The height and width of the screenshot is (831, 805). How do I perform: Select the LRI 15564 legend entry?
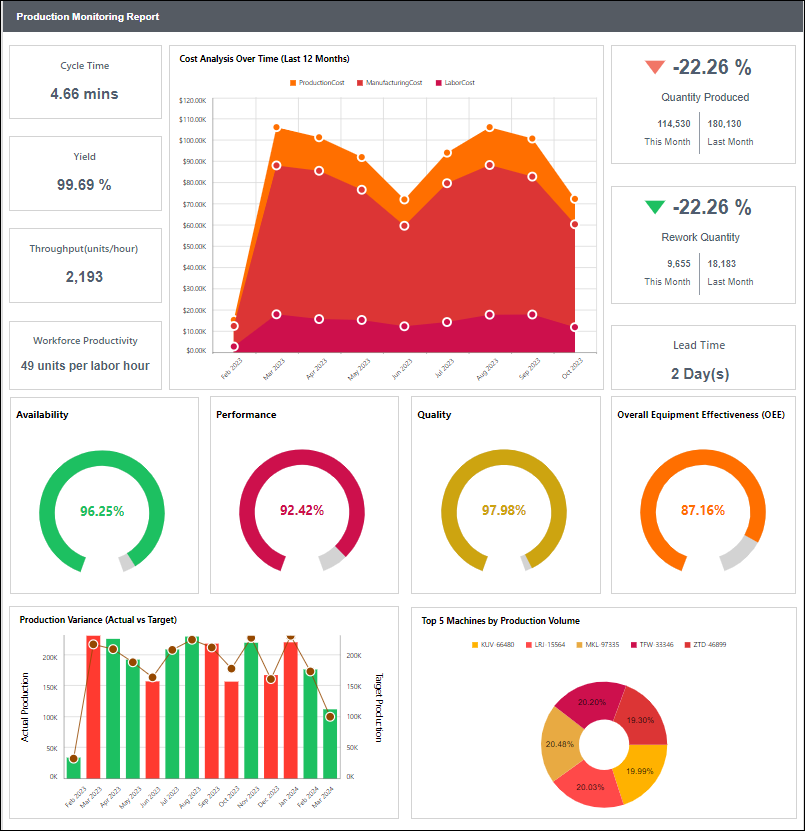(545, 644)
